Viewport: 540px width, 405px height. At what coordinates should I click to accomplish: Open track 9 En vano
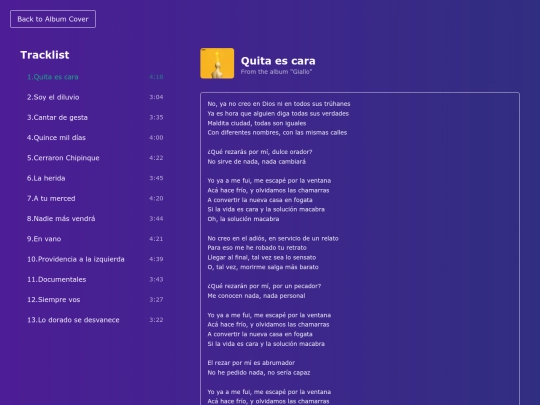point(95,239)
